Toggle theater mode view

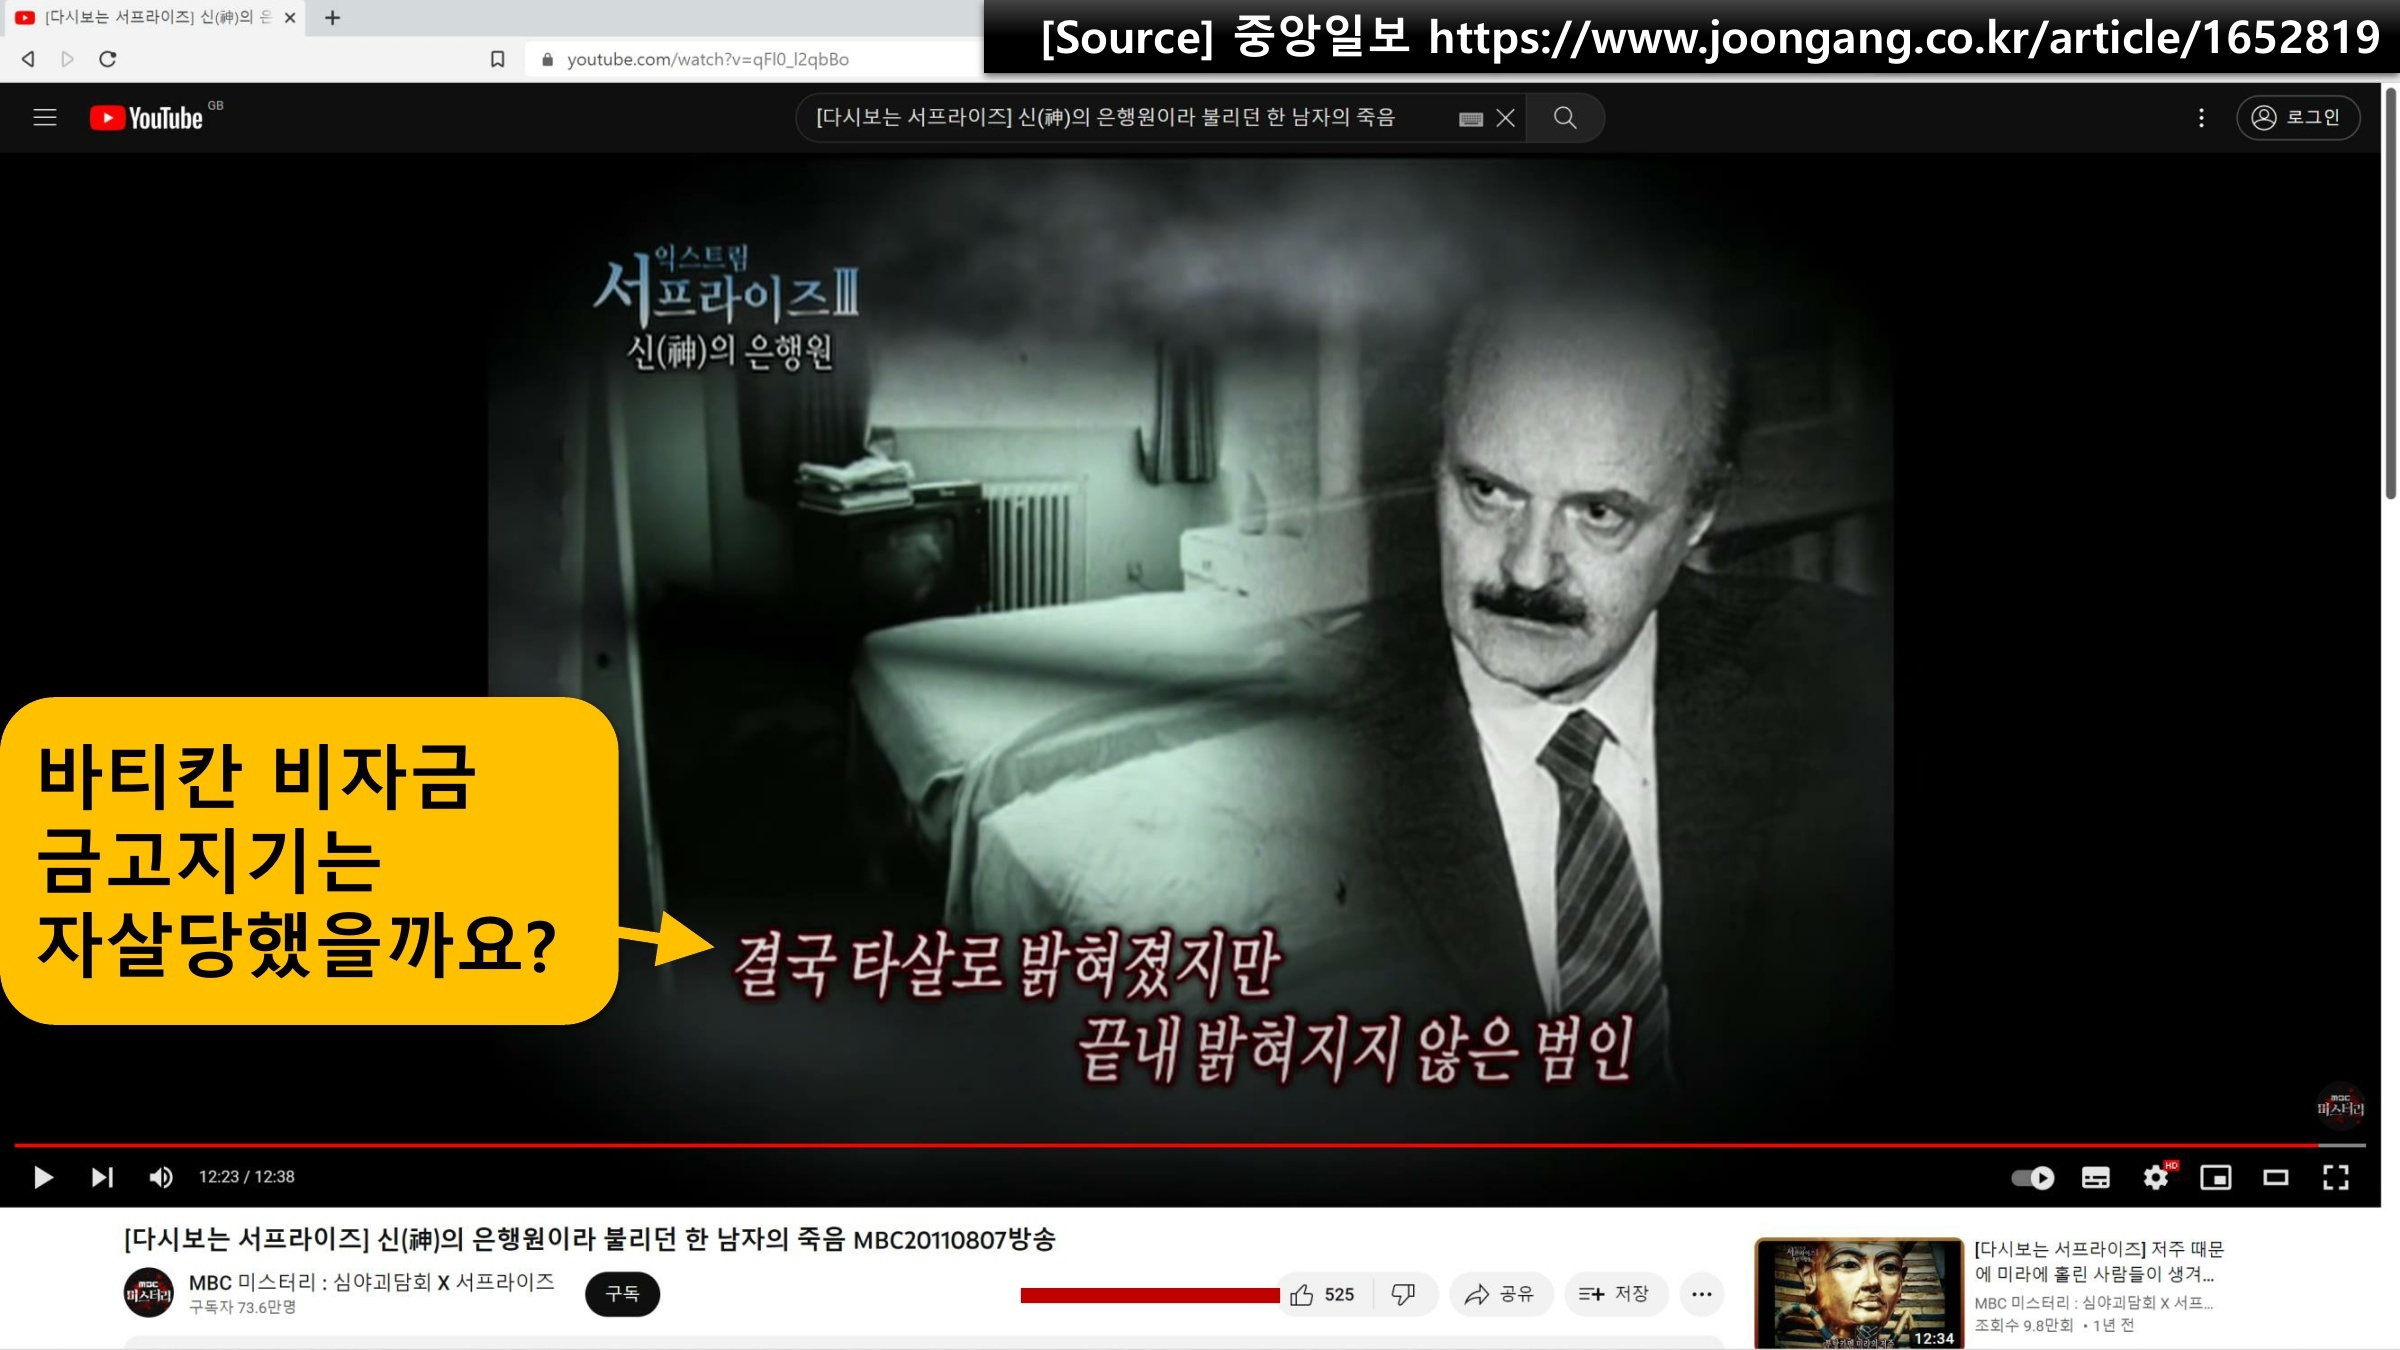(x=2275, y=1177)
